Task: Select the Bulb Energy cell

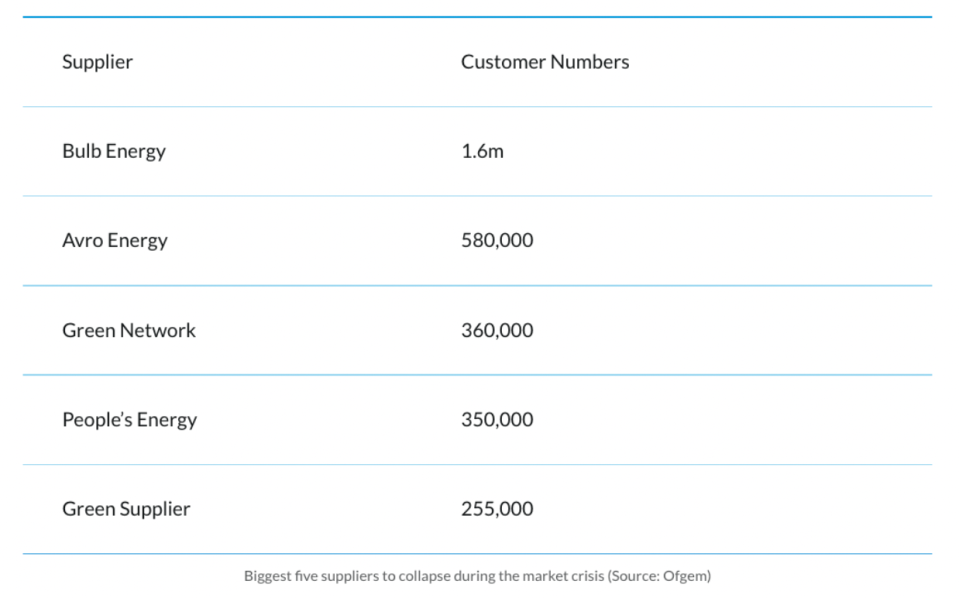Action: coord(113,151)
